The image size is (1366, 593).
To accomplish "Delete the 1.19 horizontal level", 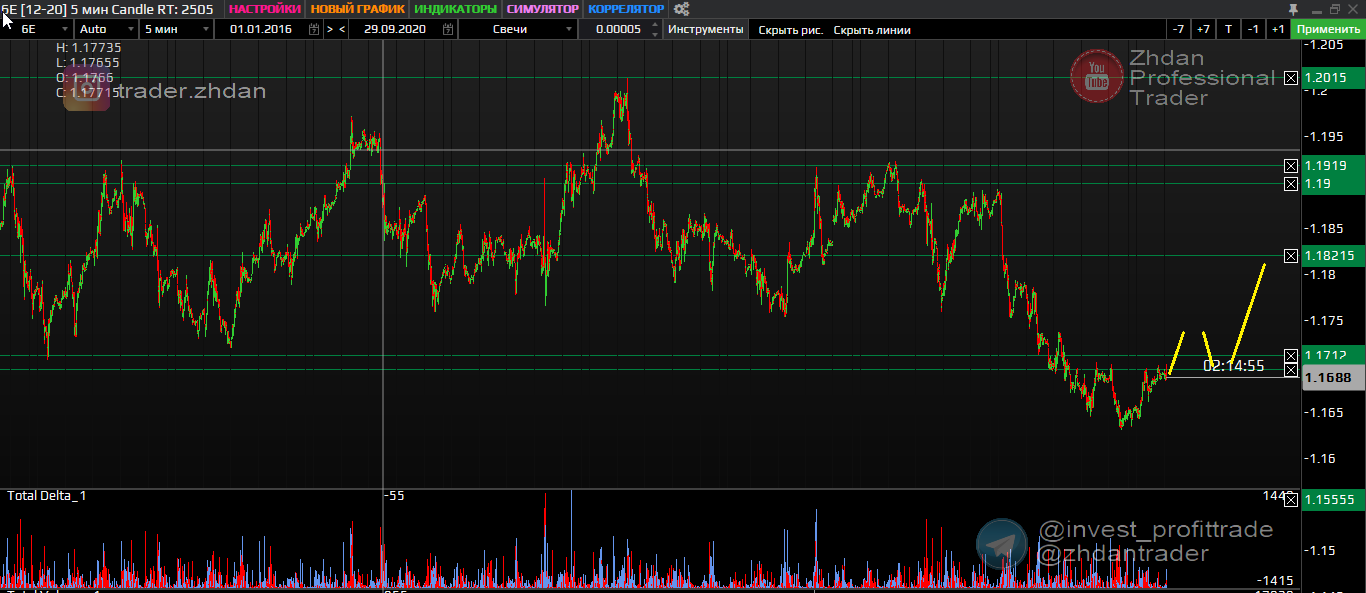I will pos(1291,184).
